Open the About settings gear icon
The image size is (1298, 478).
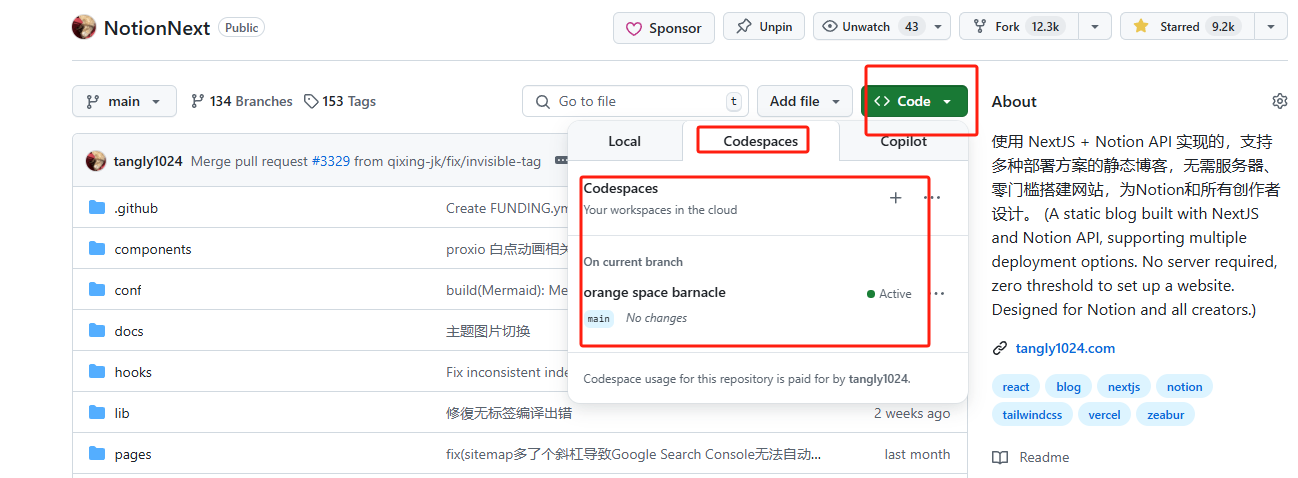pos(1279,101)
